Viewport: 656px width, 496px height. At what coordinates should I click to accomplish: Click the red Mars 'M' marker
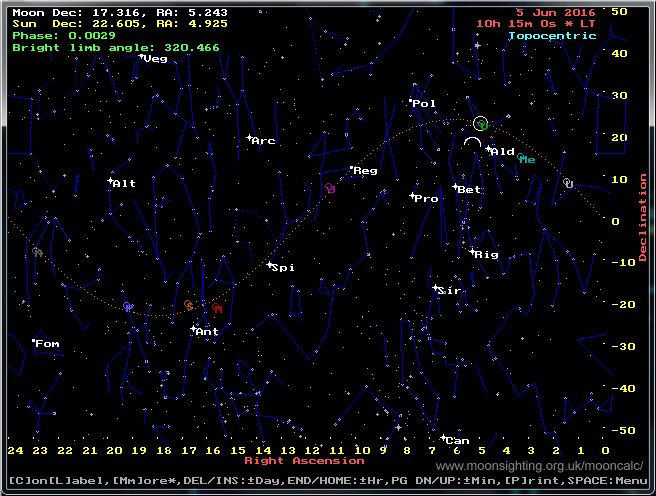(217, 309)
